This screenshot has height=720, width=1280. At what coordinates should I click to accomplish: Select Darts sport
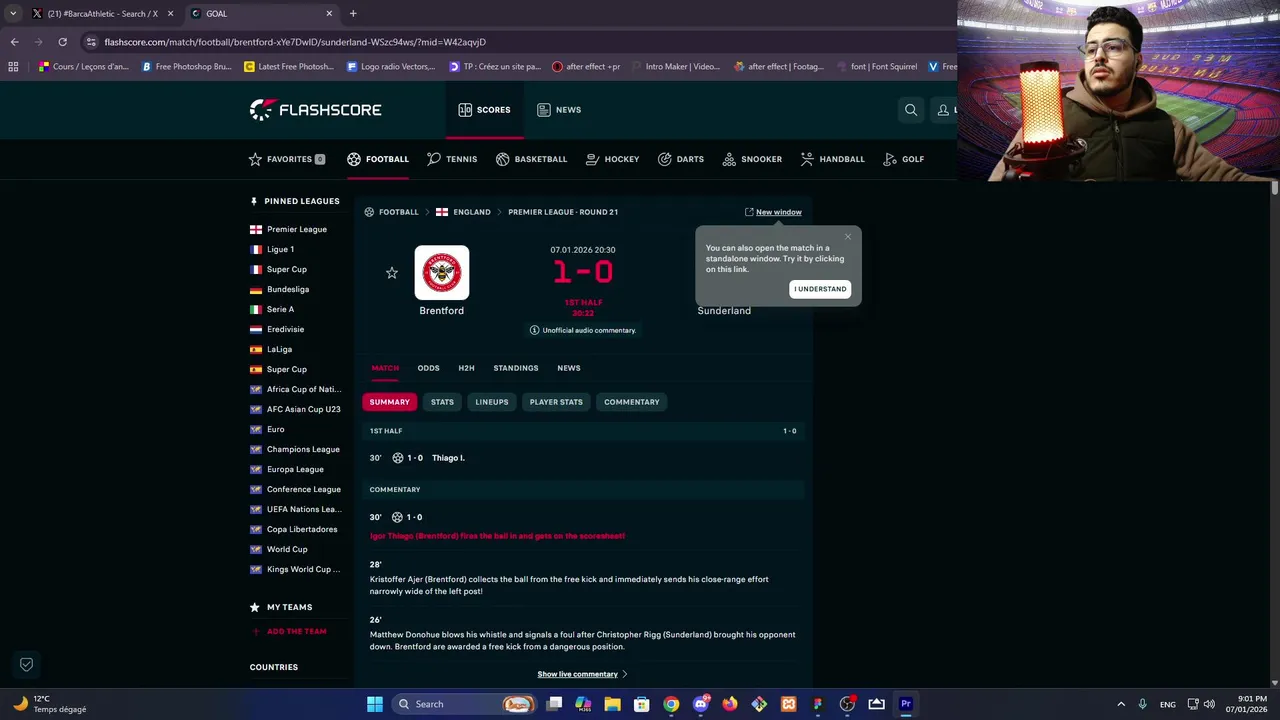pos(681,159)
